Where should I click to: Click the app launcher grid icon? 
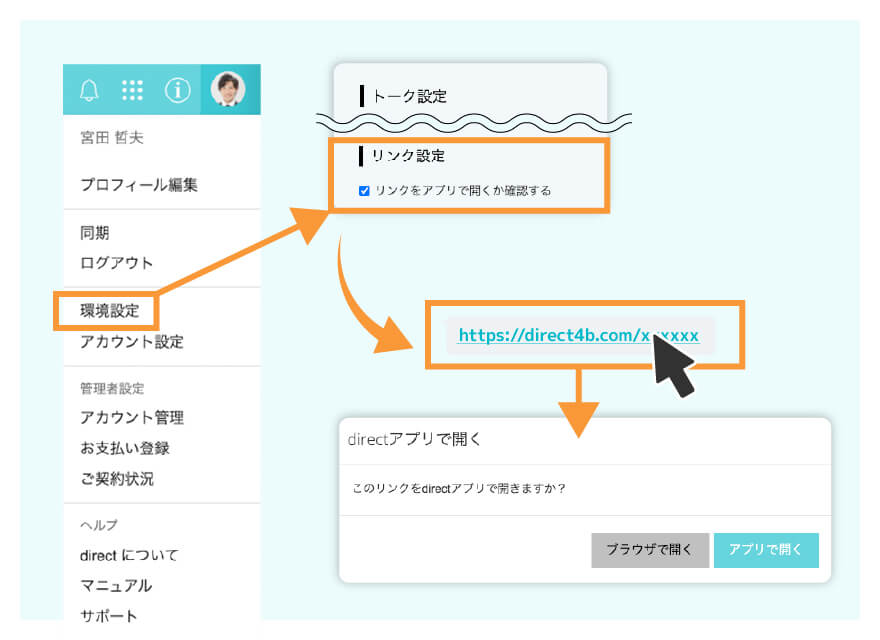tap(134, 90)
